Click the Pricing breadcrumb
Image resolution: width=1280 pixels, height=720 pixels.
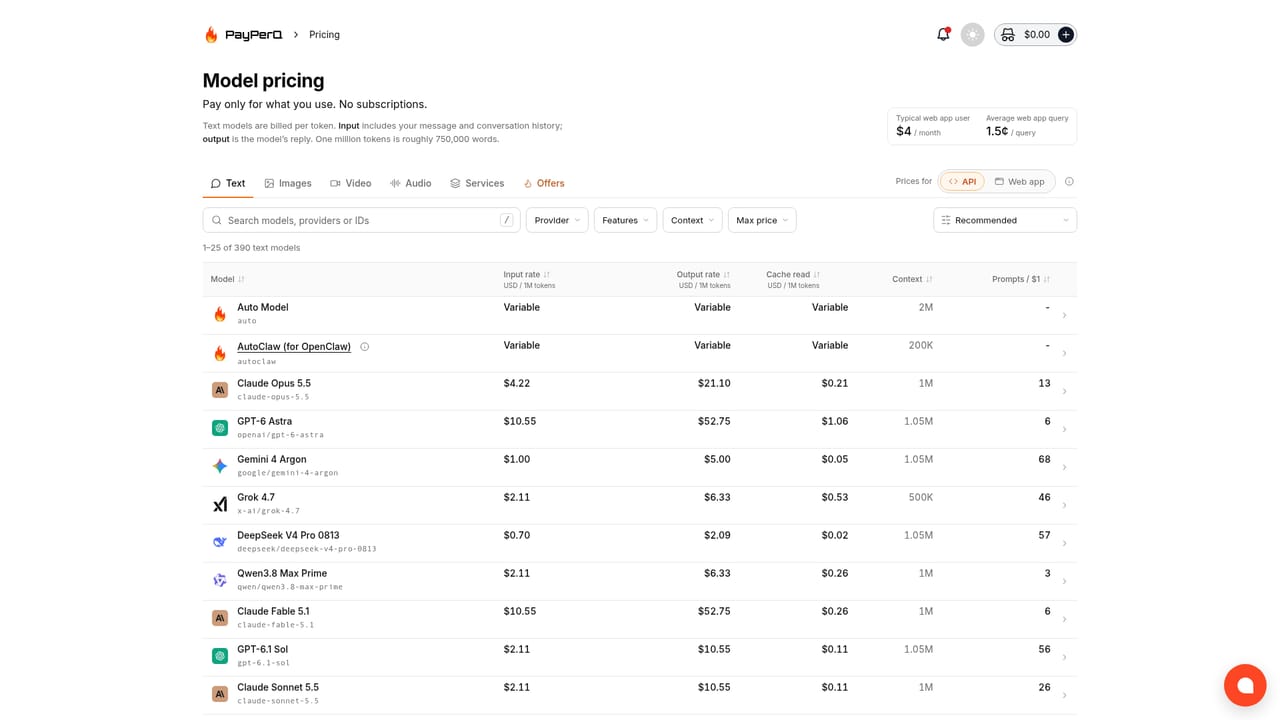click(x=324, y=35)
